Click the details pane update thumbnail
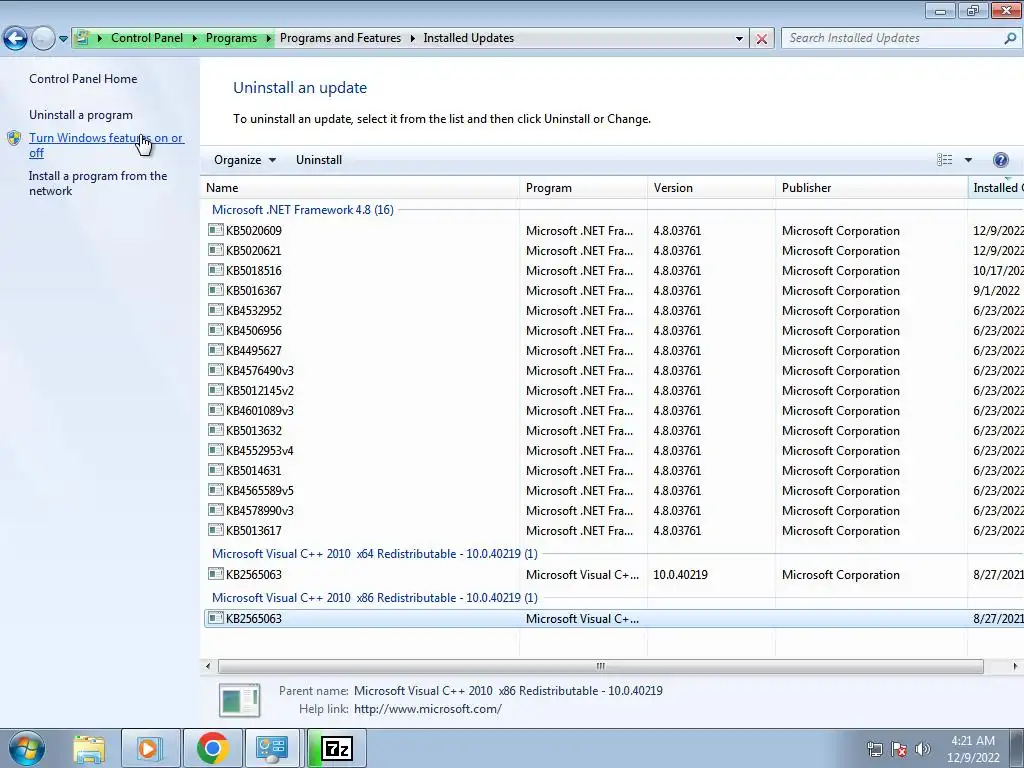This screenshot has height=768, width=1024. pos(240,700)
